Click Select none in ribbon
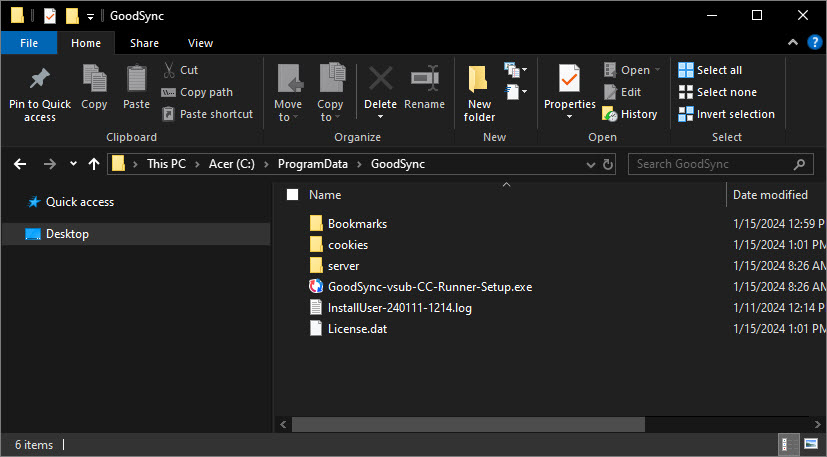Viewport: 827px width, 457px height. click(717, 92)
